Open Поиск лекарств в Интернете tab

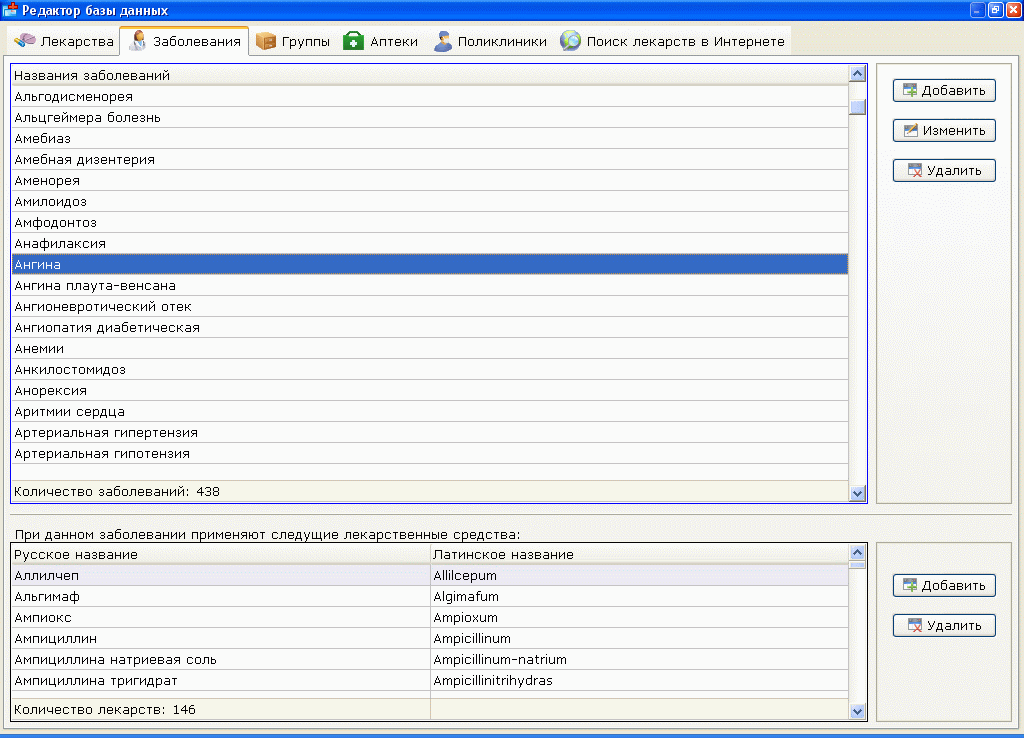click(x=673, y=41)
